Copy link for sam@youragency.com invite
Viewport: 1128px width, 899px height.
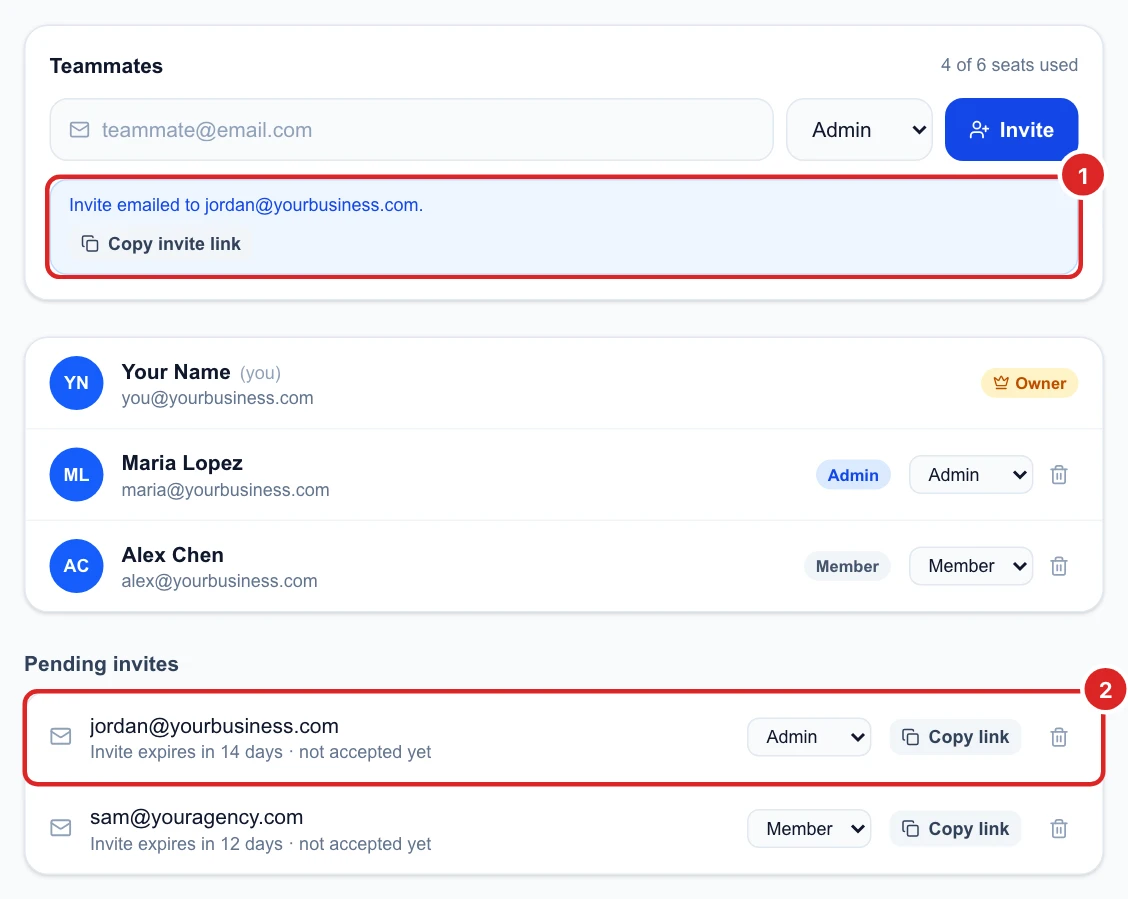tap(955, 829)
